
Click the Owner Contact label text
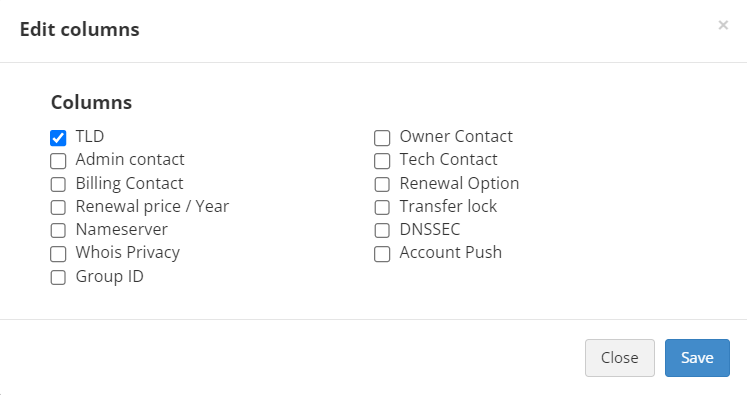[456, 136]
